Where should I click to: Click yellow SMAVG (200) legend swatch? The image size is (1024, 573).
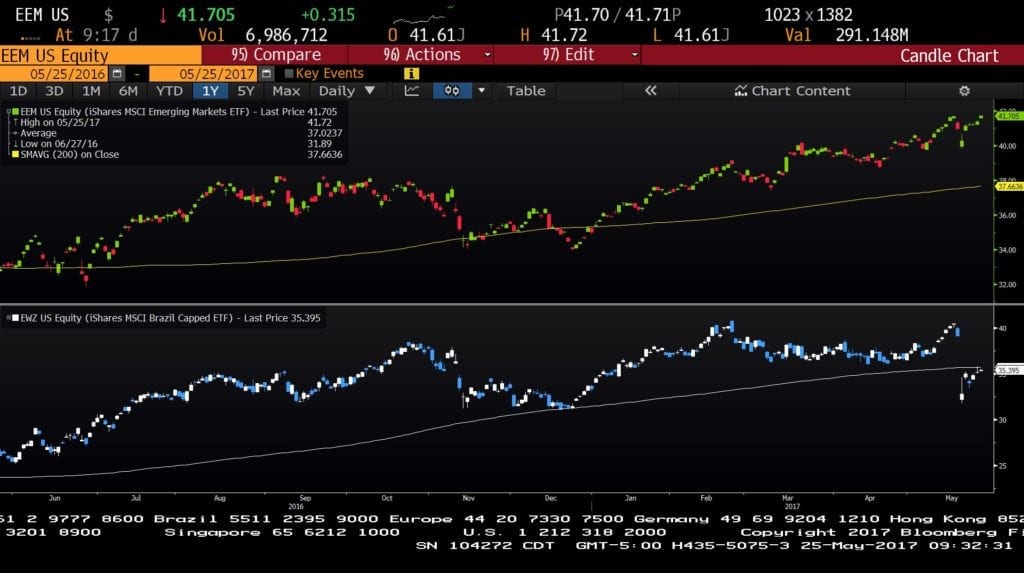(x=16, y=155)
